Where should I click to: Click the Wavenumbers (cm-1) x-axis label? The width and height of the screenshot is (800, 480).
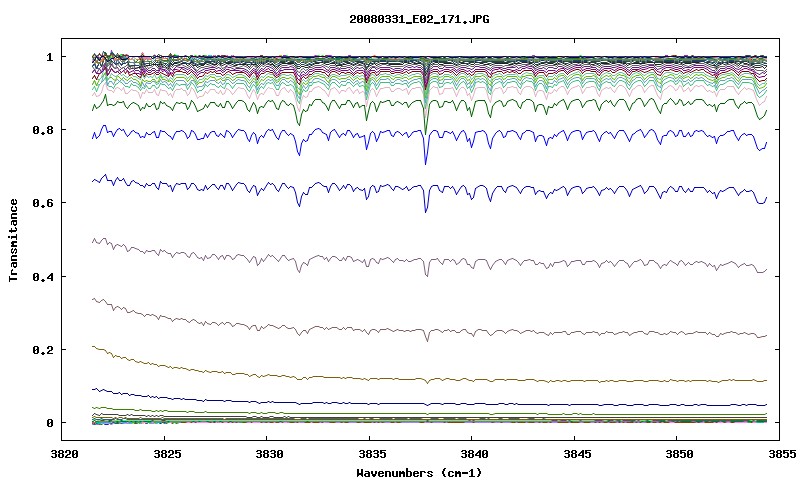coord(419,473)
